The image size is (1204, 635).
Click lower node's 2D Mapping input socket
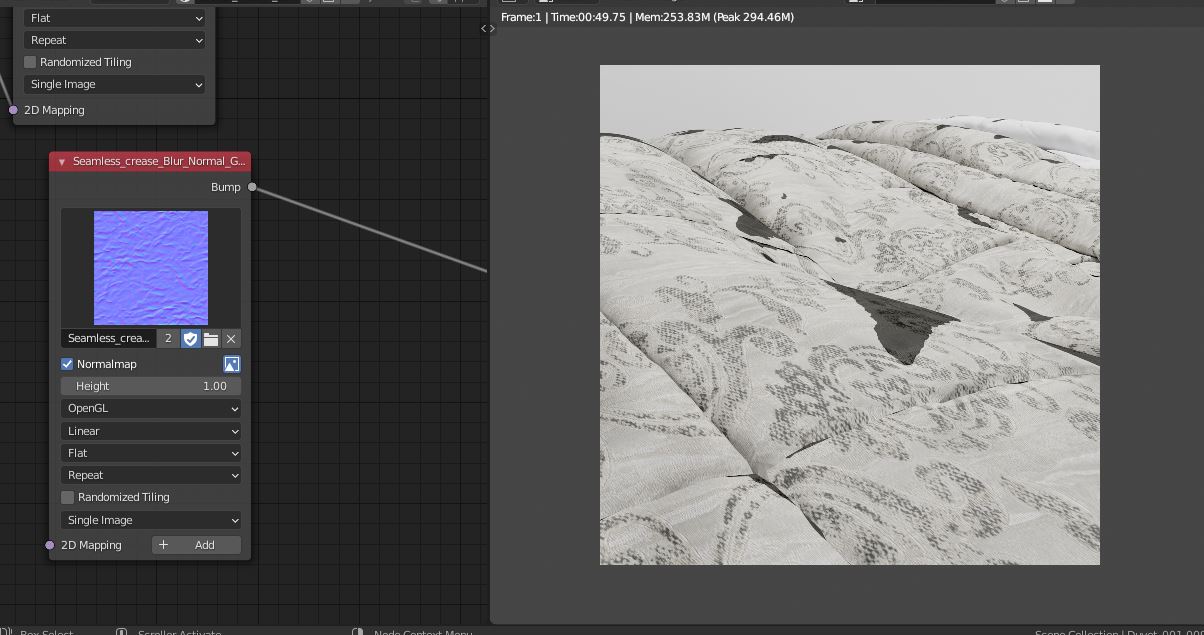pyautogui.click(x=50, y=545)
